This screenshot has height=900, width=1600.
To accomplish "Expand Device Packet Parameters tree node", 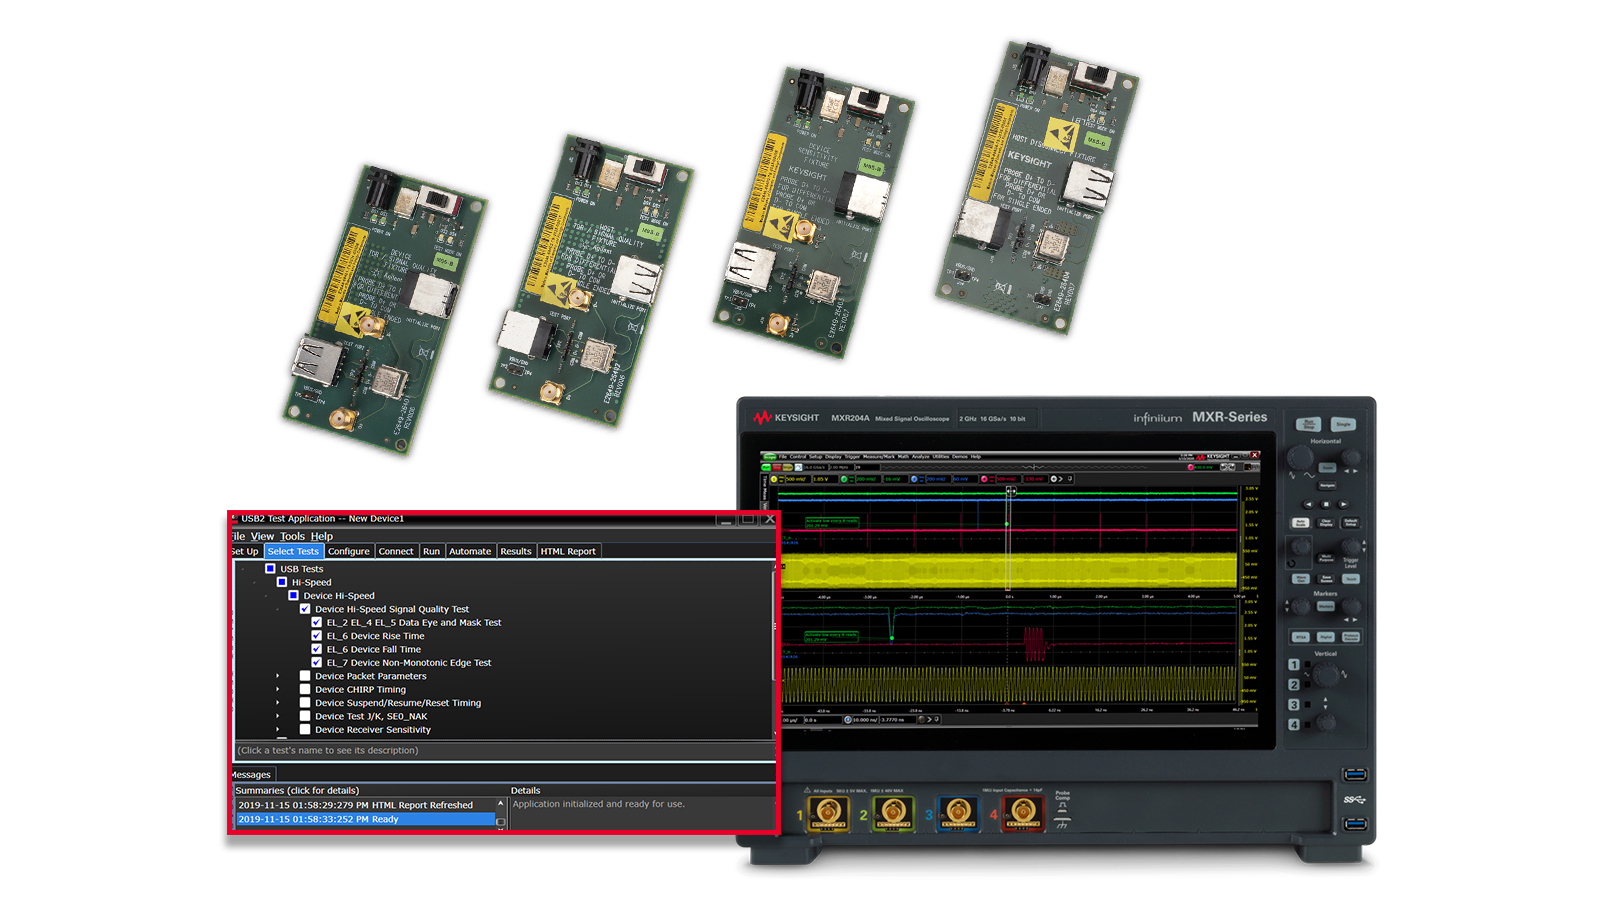I will click(278, 676).
